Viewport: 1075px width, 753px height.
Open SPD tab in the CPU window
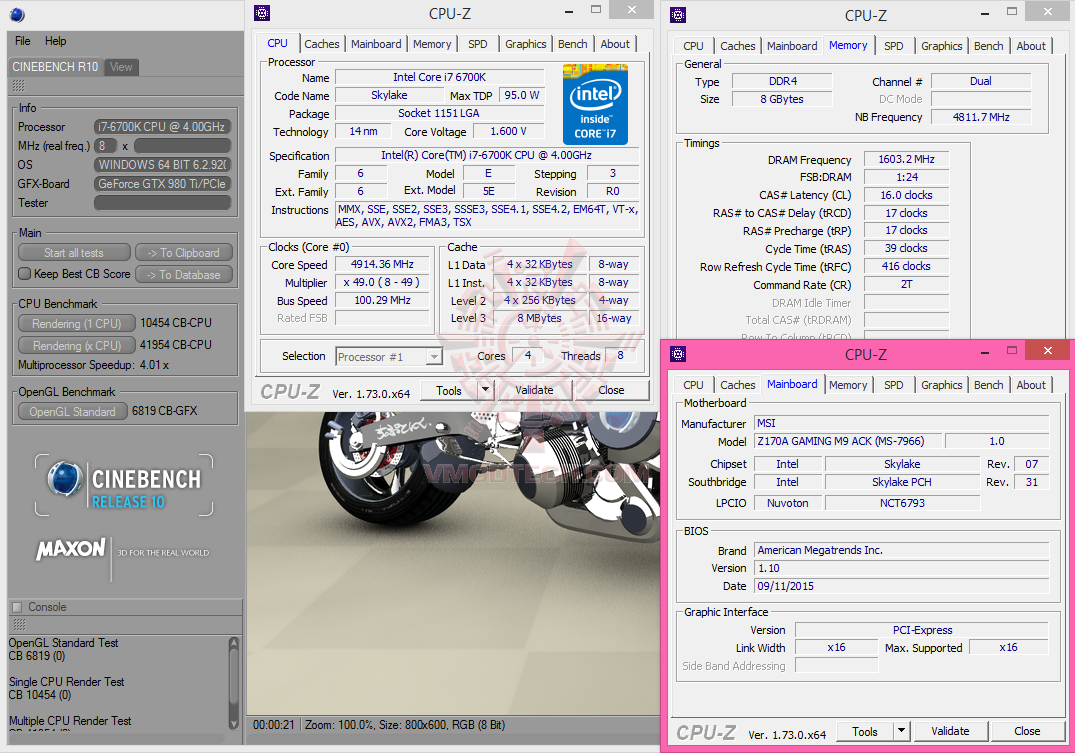(x=478, y=44)
